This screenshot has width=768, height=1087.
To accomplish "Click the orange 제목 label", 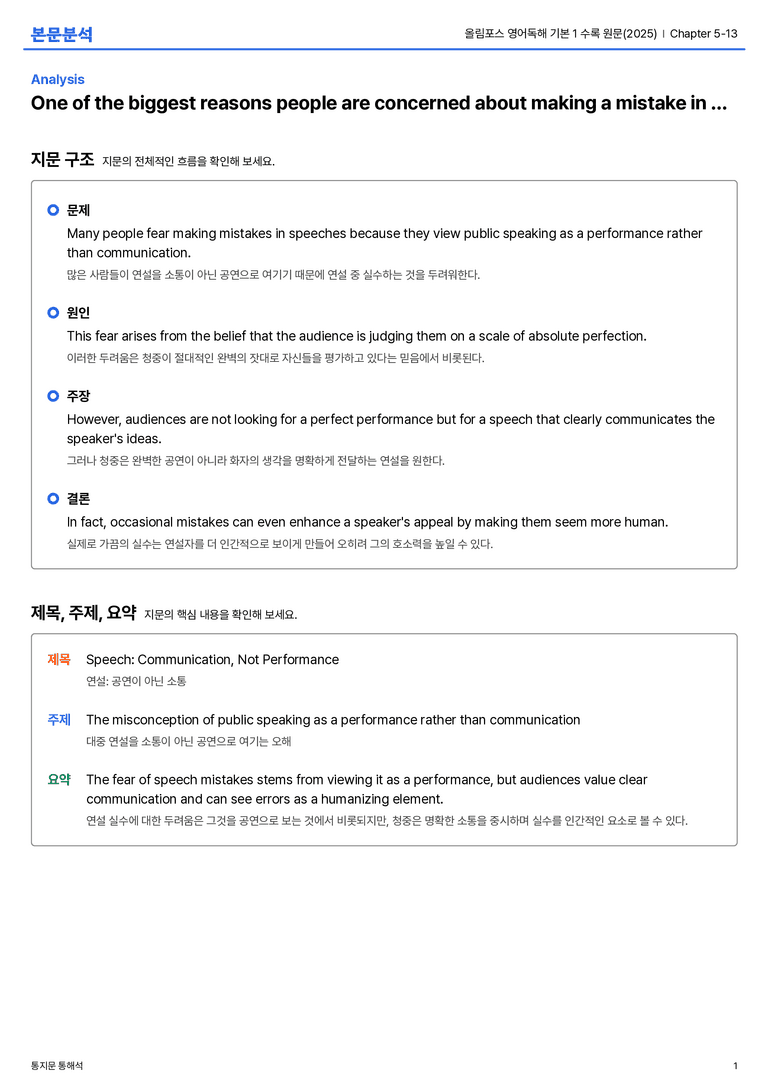I will pyautogui.click(x=59, y=659).
